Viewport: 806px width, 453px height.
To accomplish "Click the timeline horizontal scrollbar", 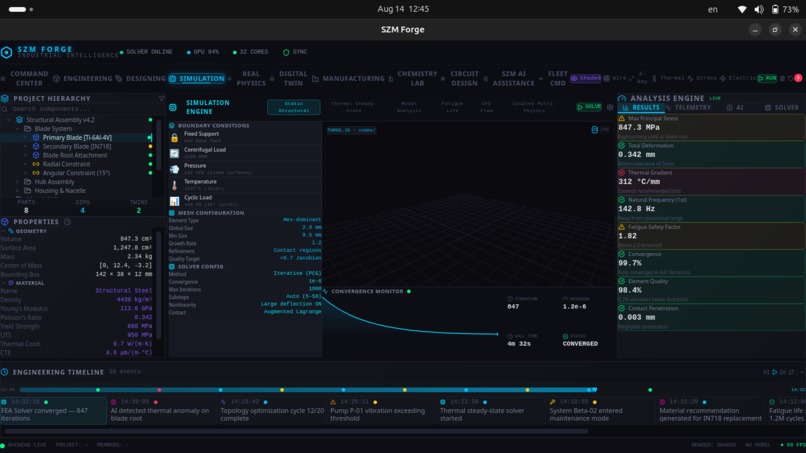I will pyautogui.click(x=296, y=431).
